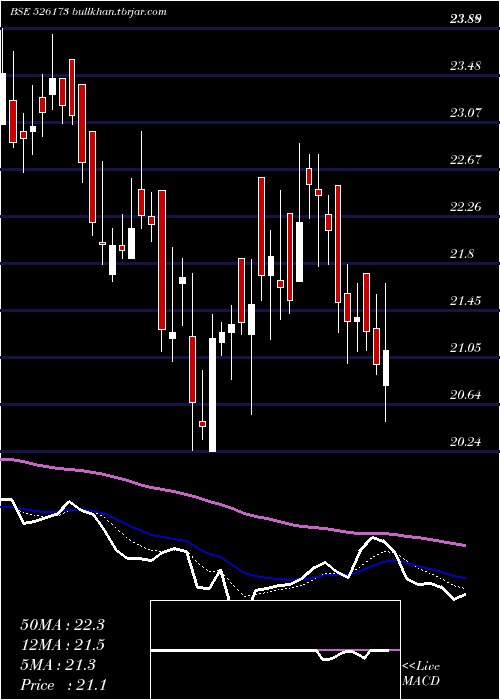Click the 20.24 price axis label
The height and width of the screenshot is (700, 500).
(x=465, y=442)
